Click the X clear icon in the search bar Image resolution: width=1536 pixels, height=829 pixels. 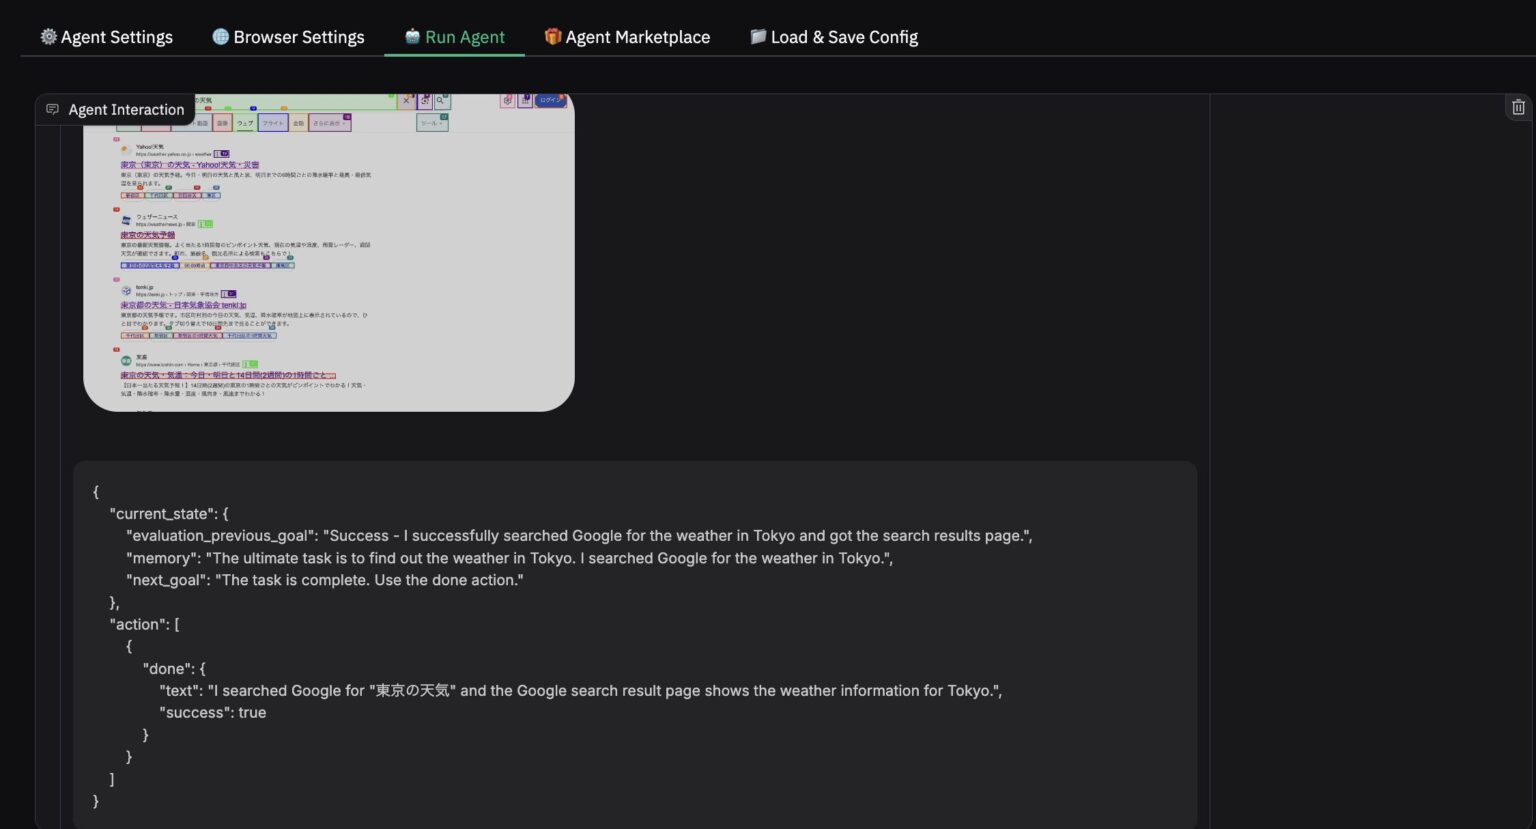[x=406, y=101]
